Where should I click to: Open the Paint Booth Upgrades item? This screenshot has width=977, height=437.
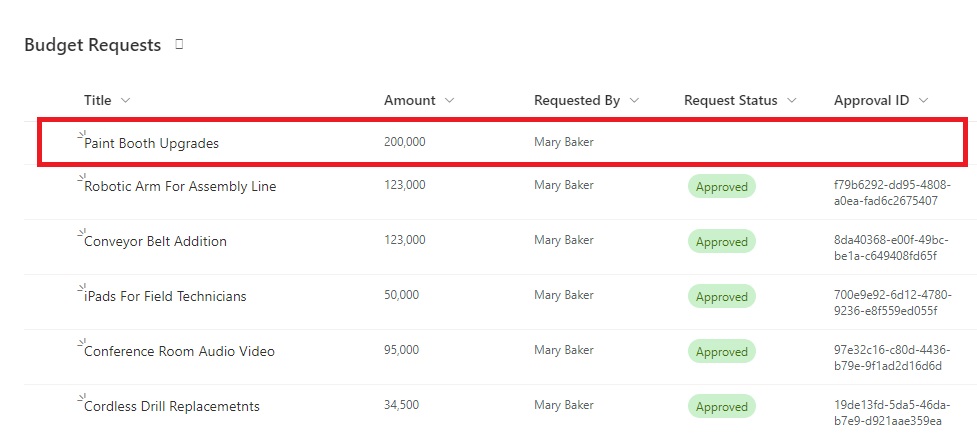click(151, 143)
